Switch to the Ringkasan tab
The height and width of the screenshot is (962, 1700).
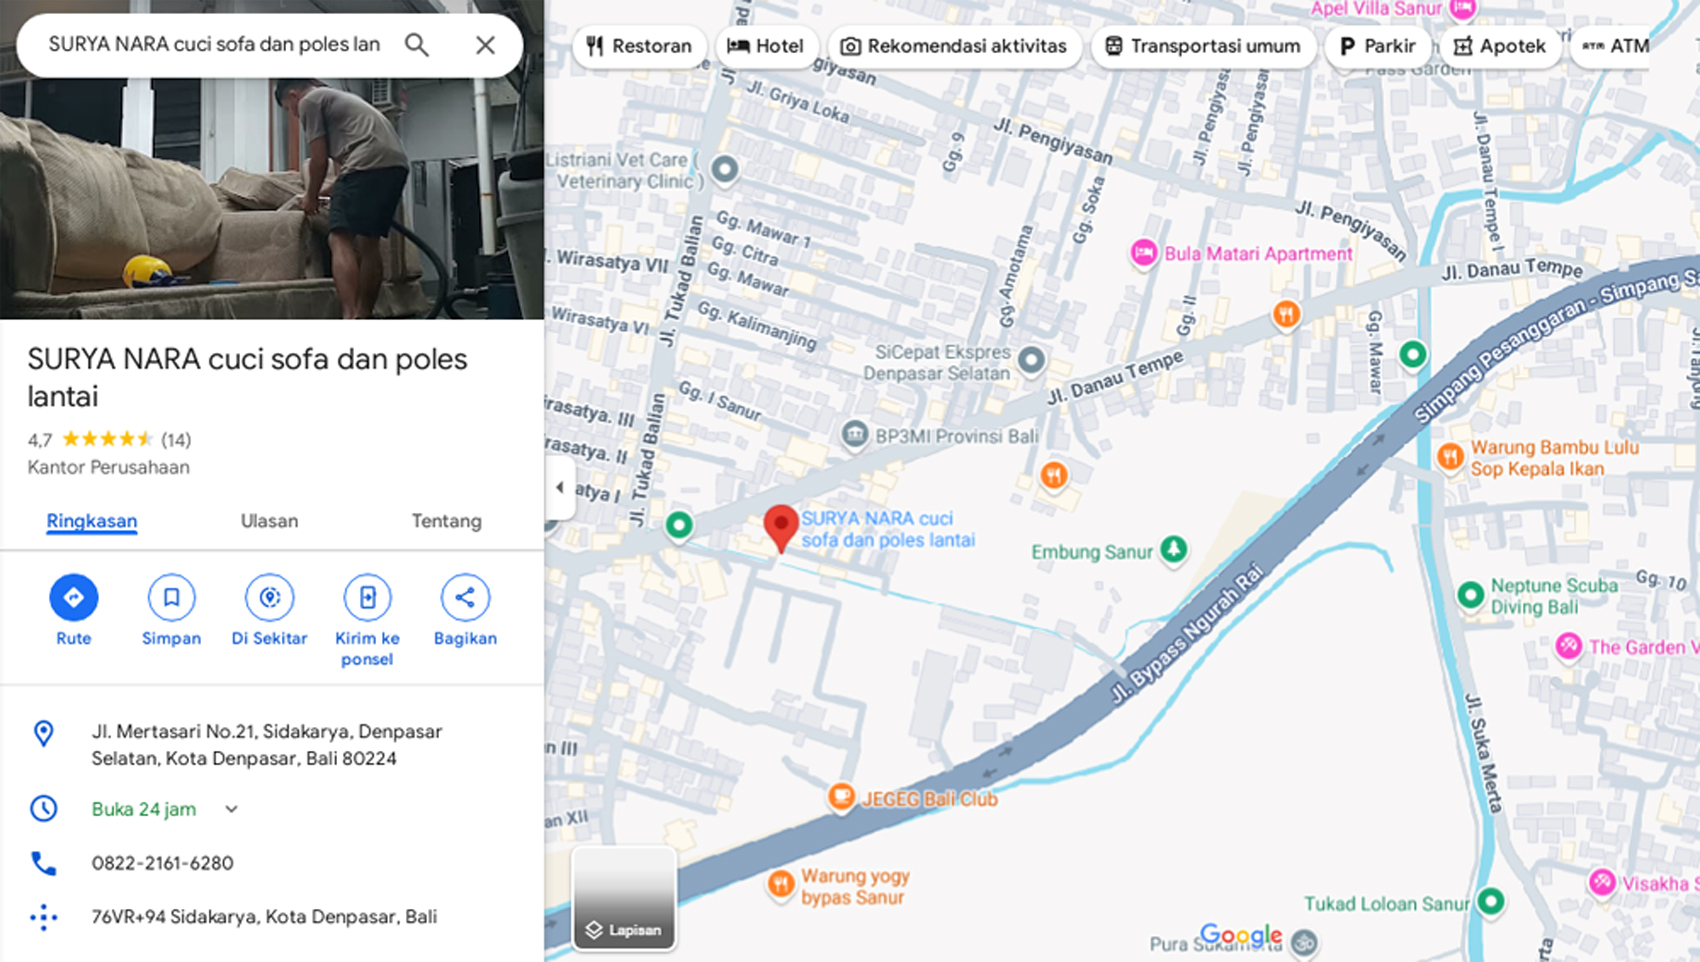92,521
